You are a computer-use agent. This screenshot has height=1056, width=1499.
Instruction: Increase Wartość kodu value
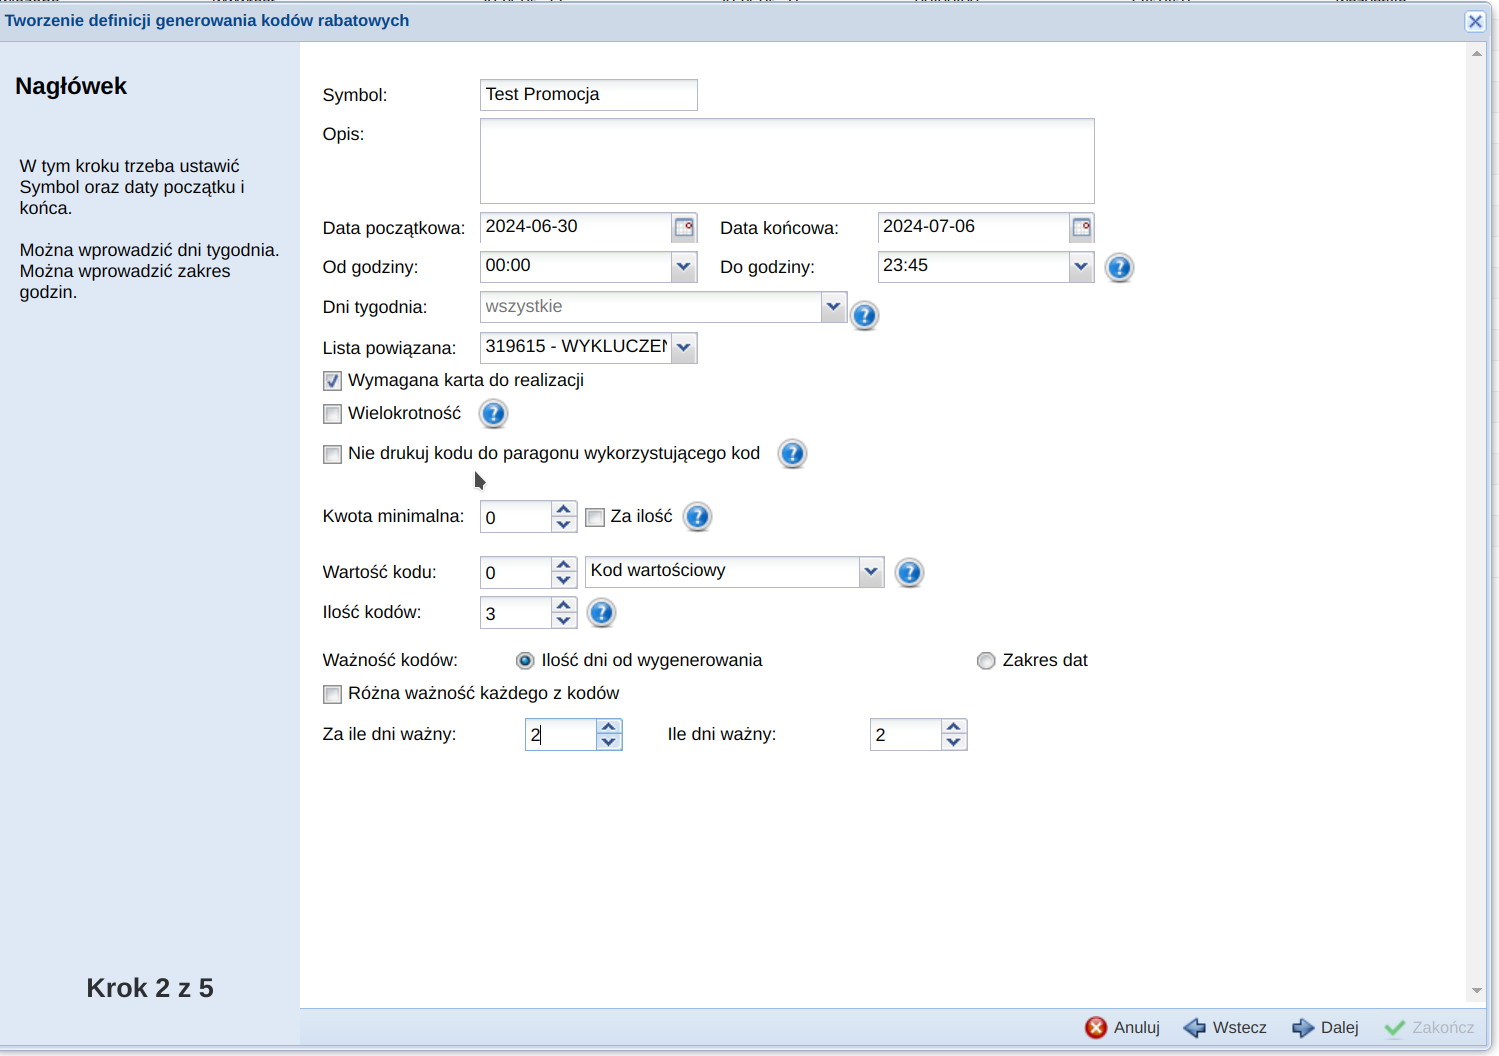tap(564, 565)
